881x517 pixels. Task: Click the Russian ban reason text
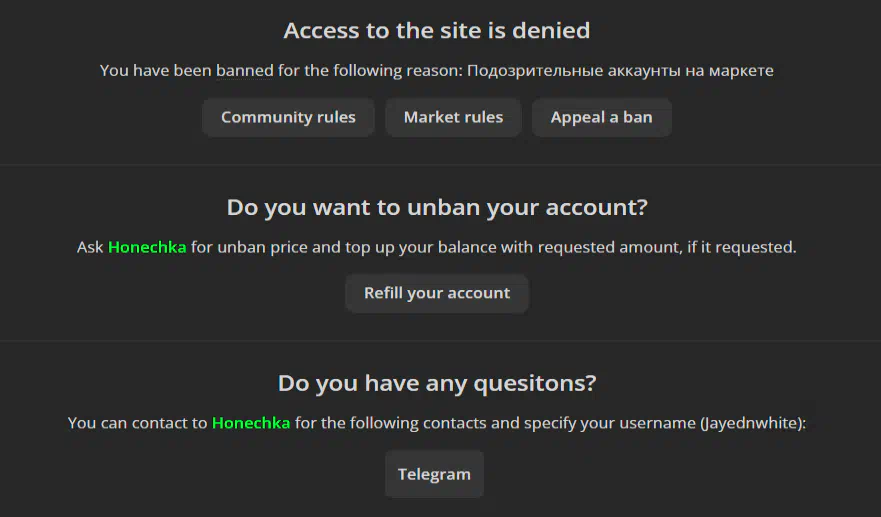620,71
